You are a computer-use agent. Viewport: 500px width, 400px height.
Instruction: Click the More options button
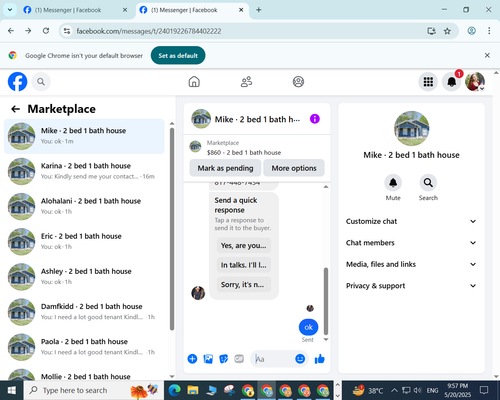[x=294, y=168]
